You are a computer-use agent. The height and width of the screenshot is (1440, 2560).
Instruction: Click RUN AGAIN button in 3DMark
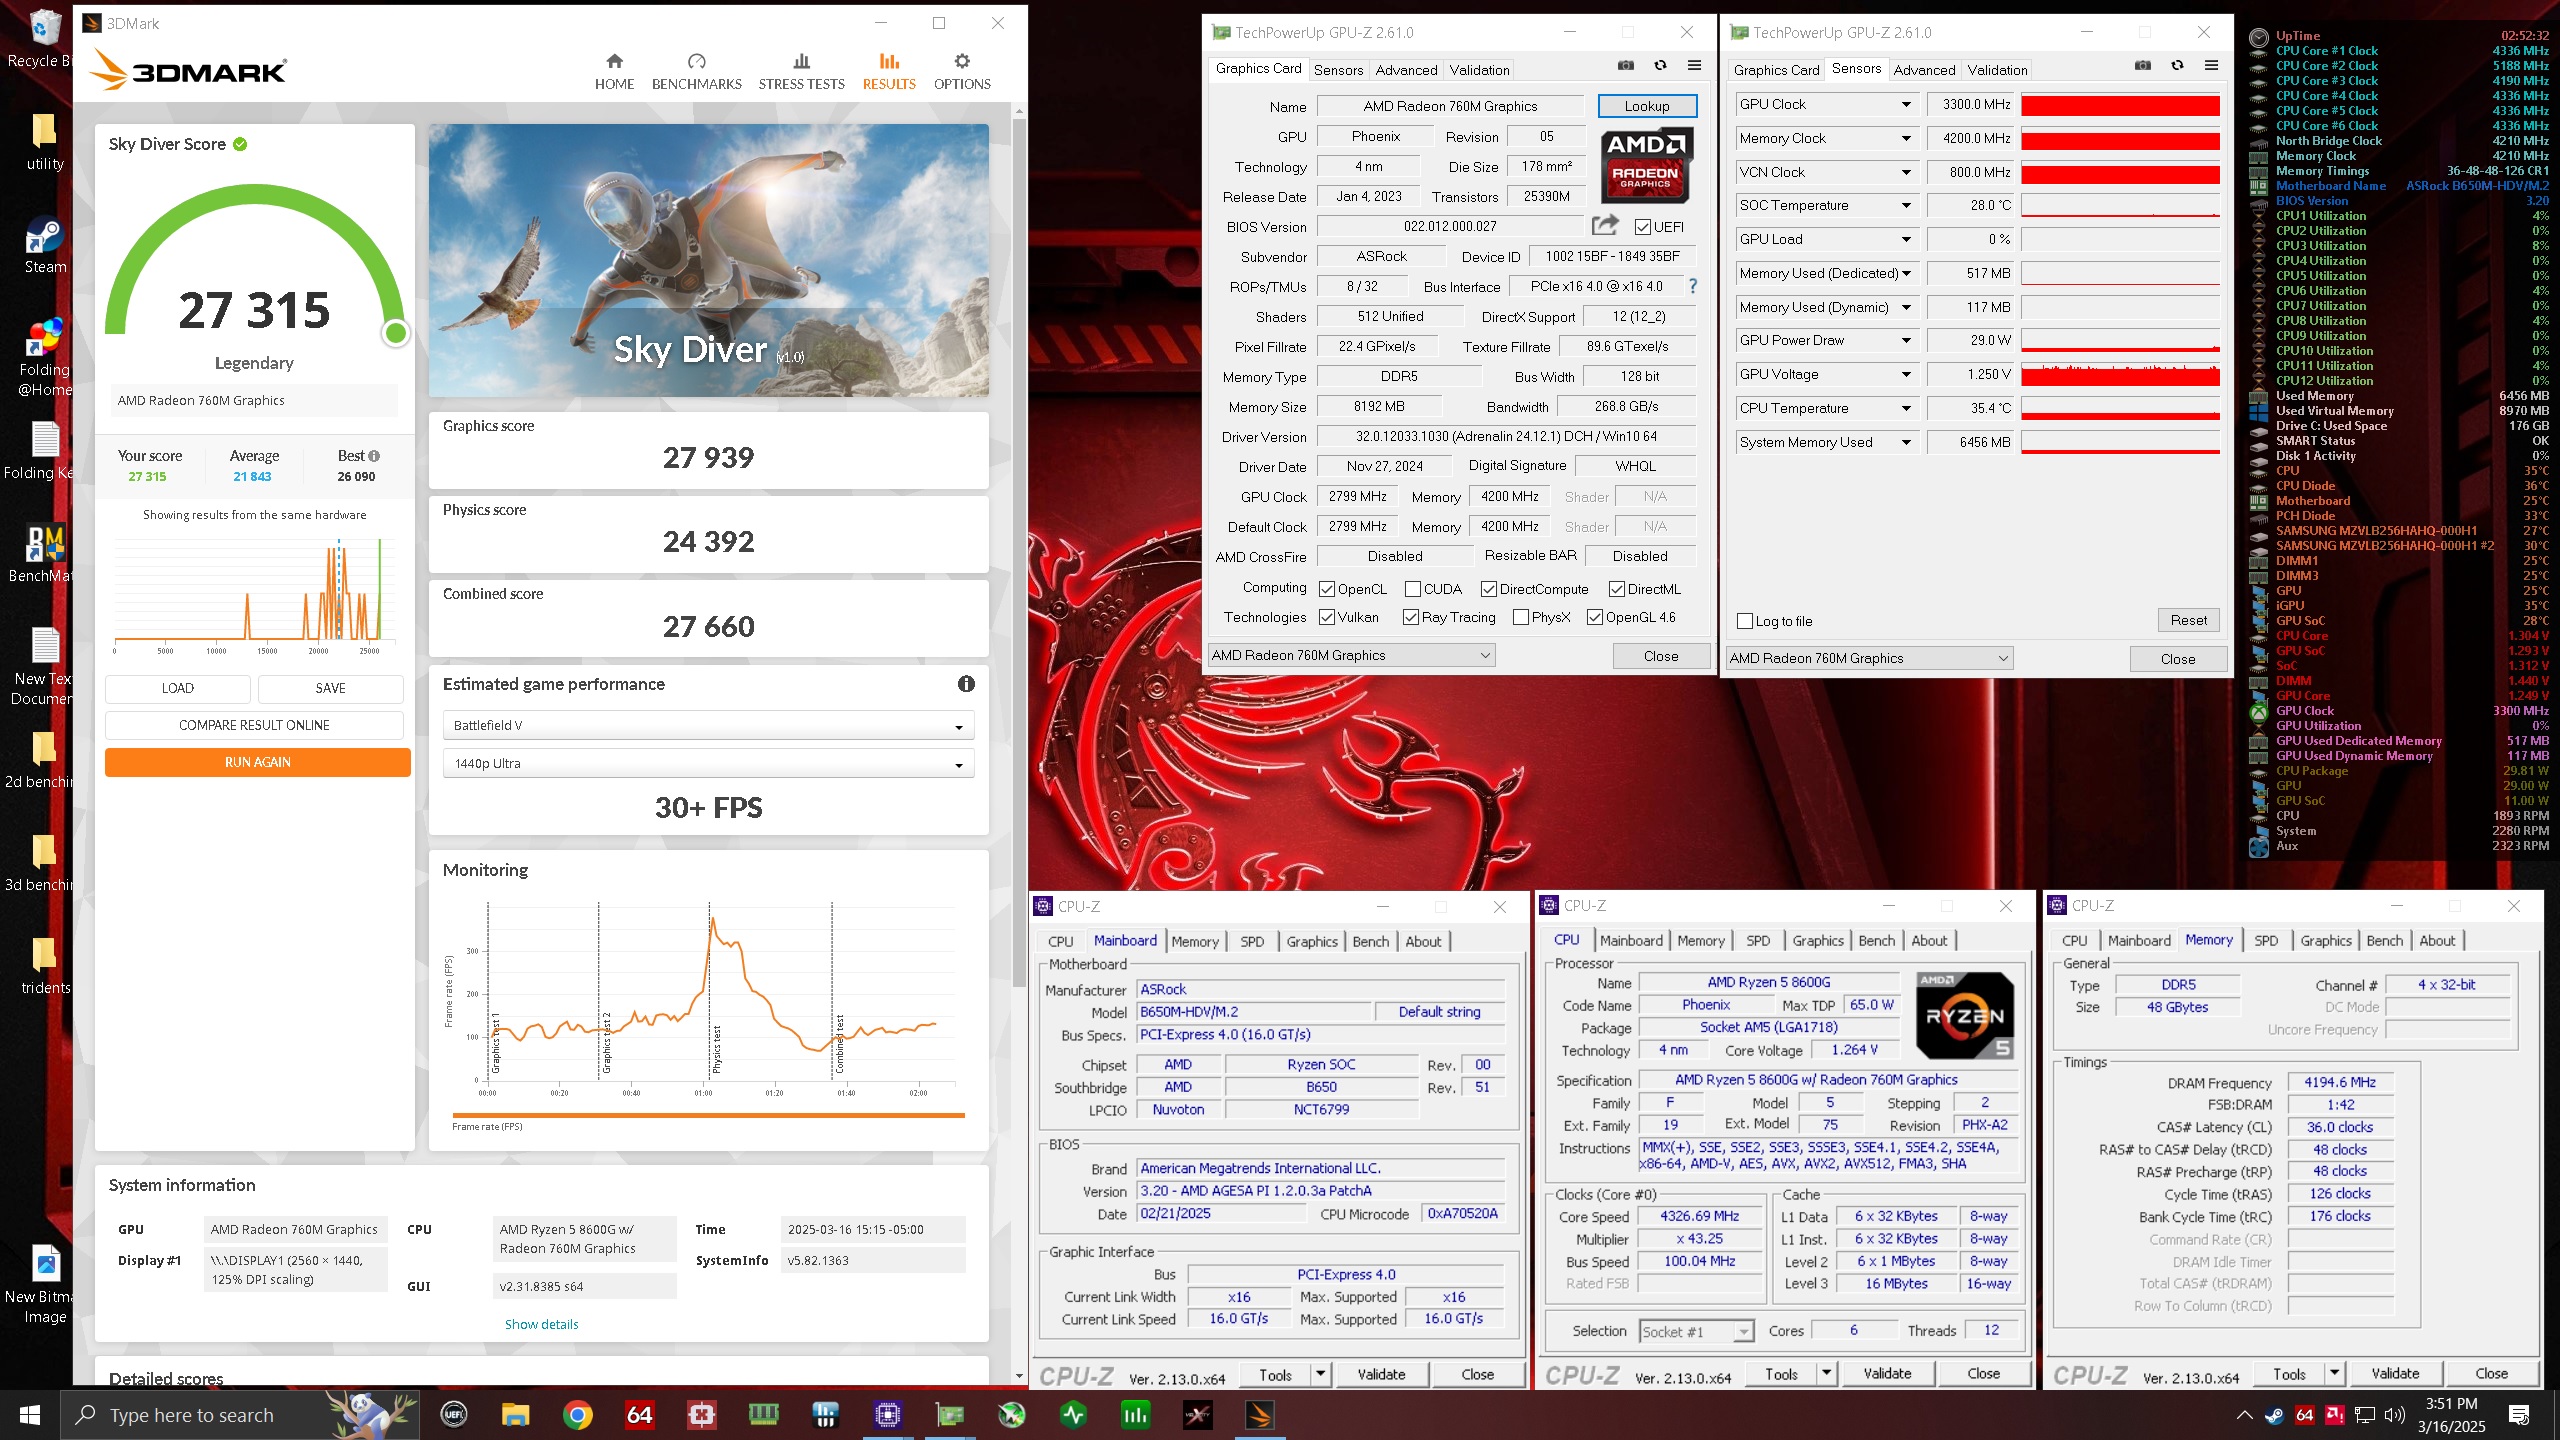coord(258,762)
